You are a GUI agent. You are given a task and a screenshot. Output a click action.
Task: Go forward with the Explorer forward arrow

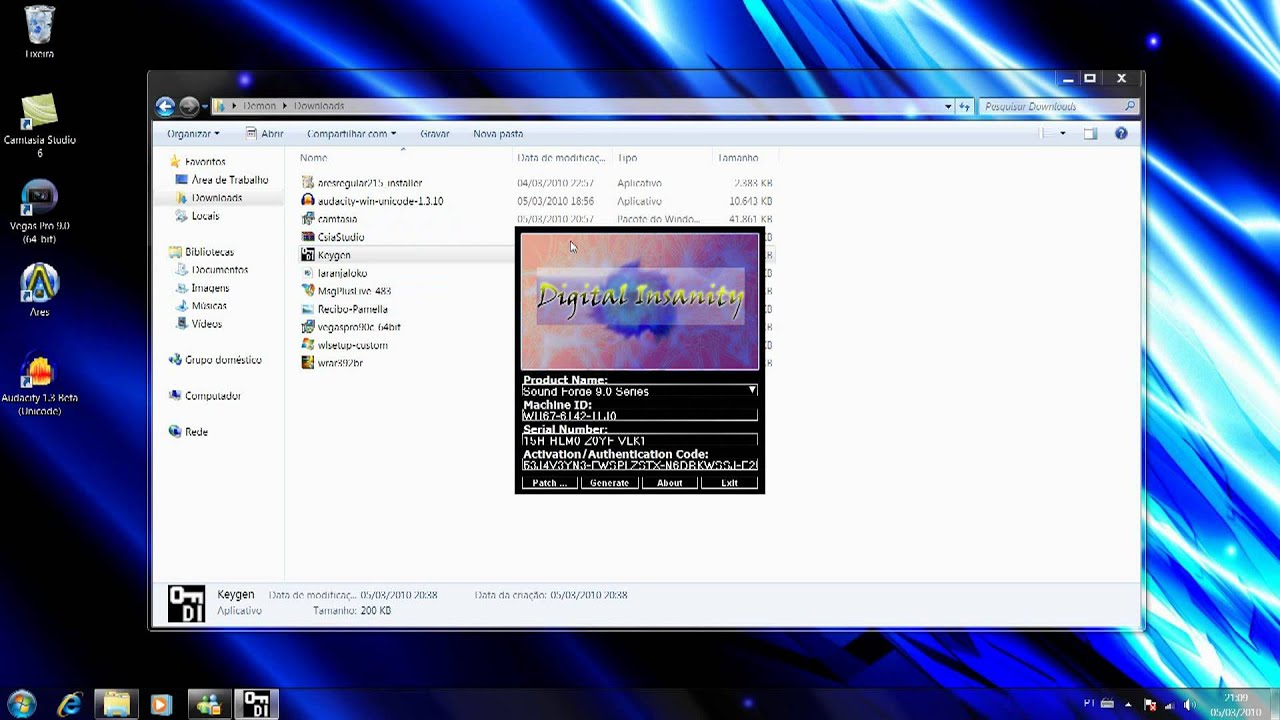click(x=189, y=106)
